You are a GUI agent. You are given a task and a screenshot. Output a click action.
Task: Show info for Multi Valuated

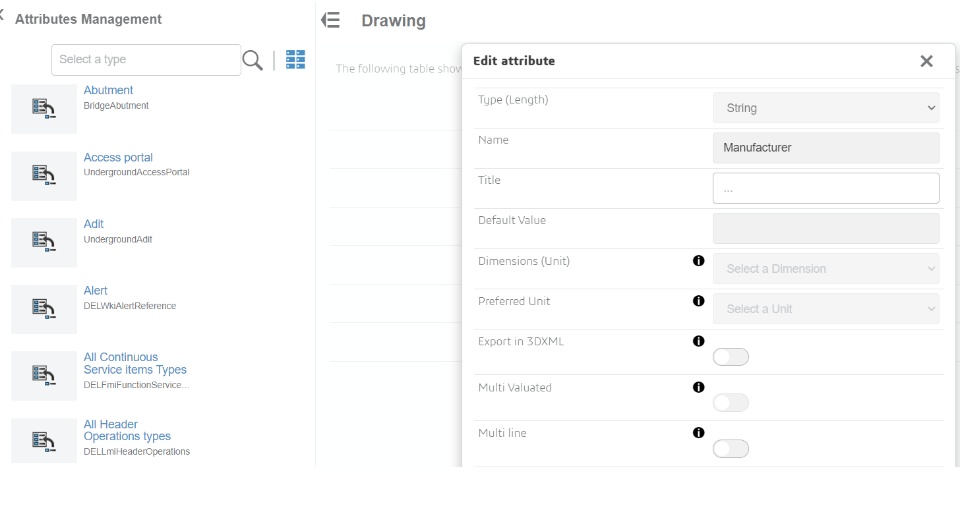click(x=699, y=387)
